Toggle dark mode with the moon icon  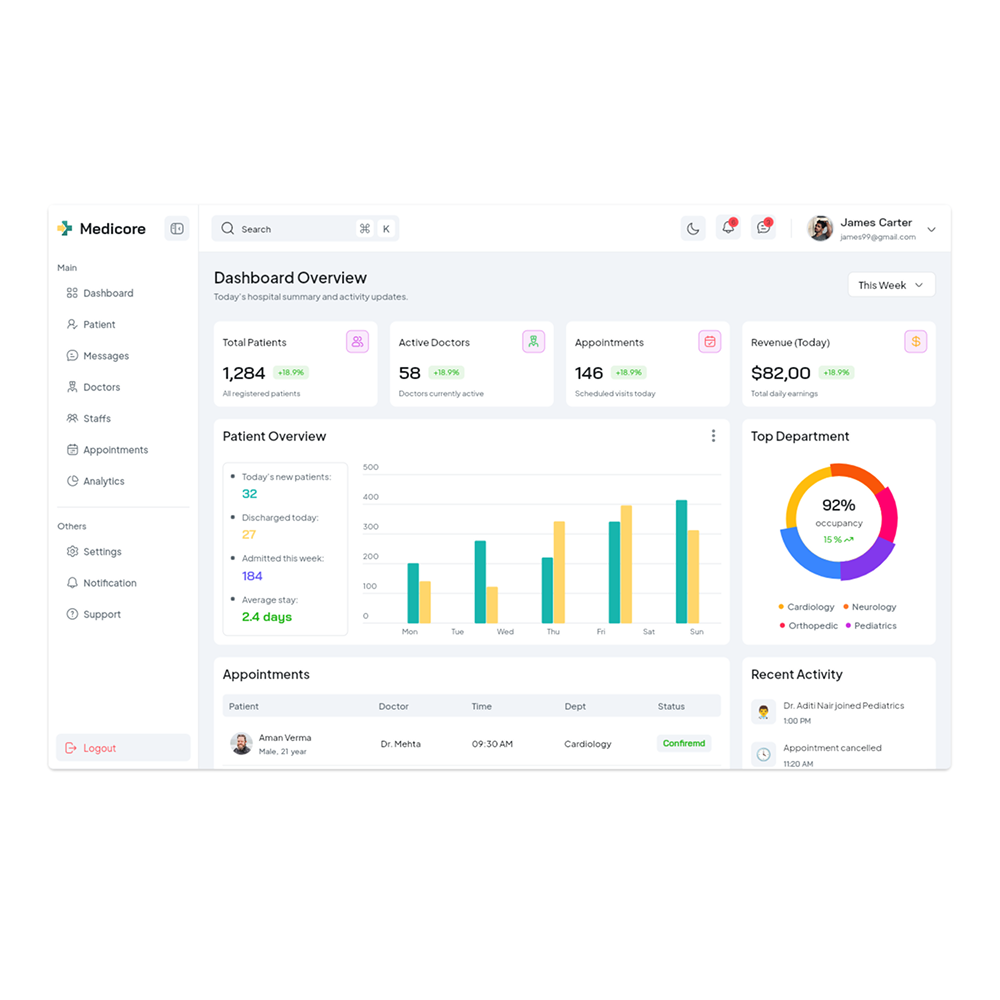pyautogui.click(x=693, y=229)
